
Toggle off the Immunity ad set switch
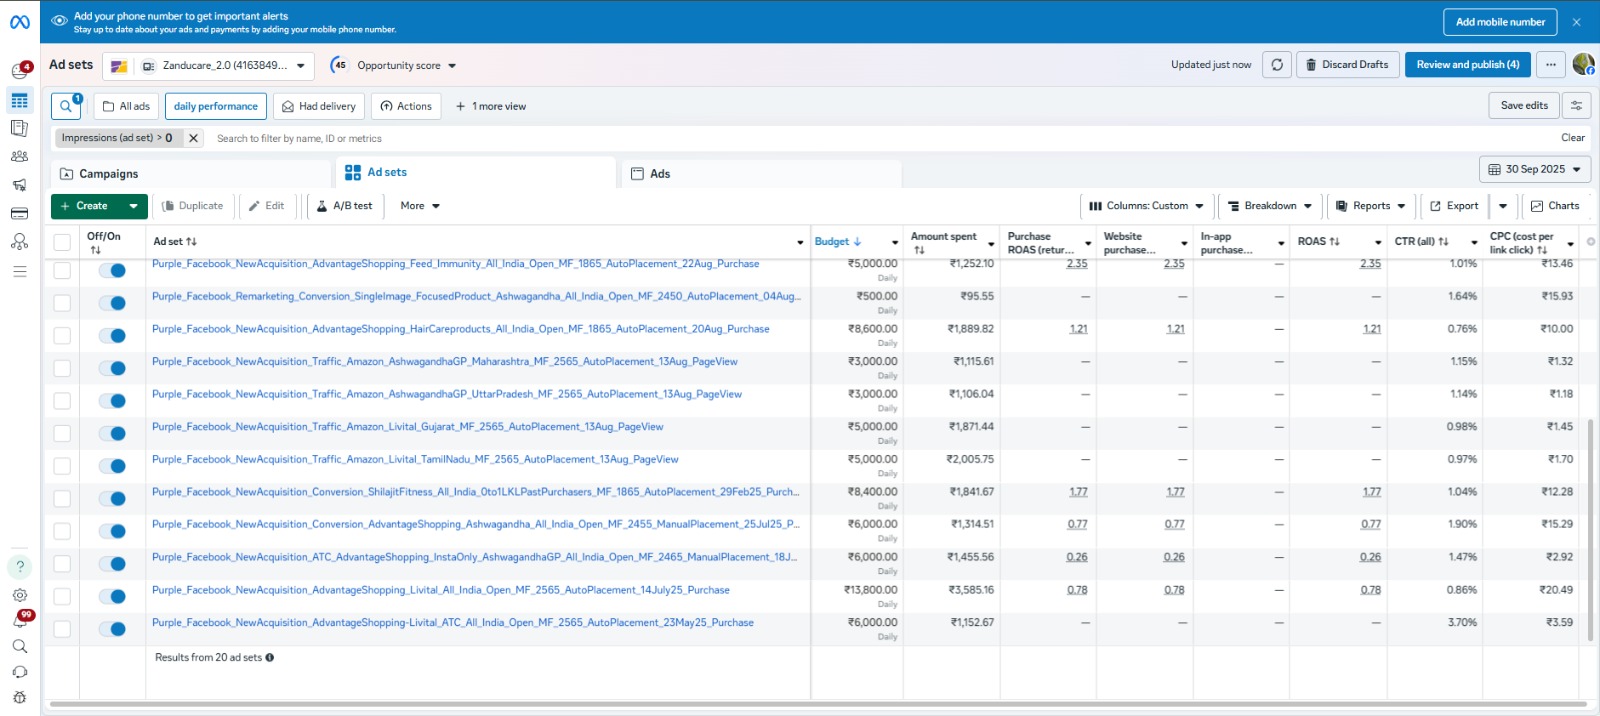point(112,271)
